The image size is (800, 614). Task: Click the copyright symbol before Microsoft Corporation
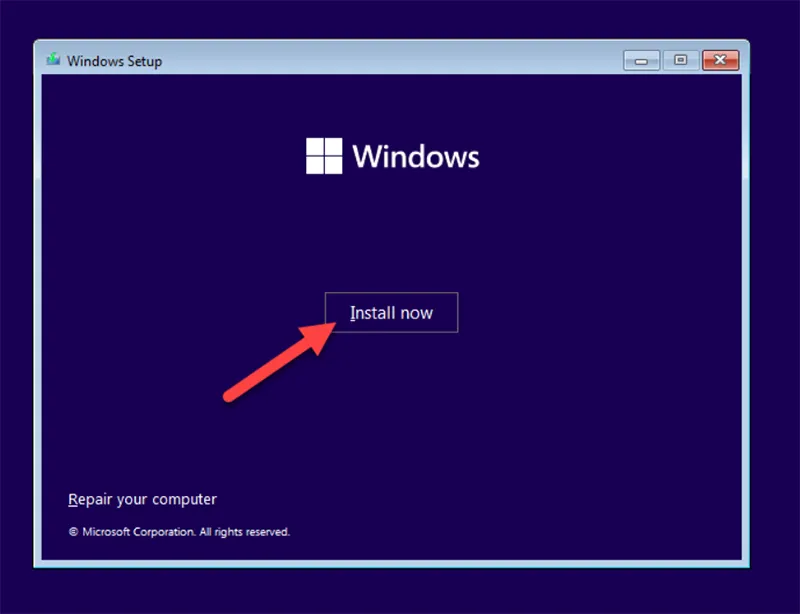(73, 532)
